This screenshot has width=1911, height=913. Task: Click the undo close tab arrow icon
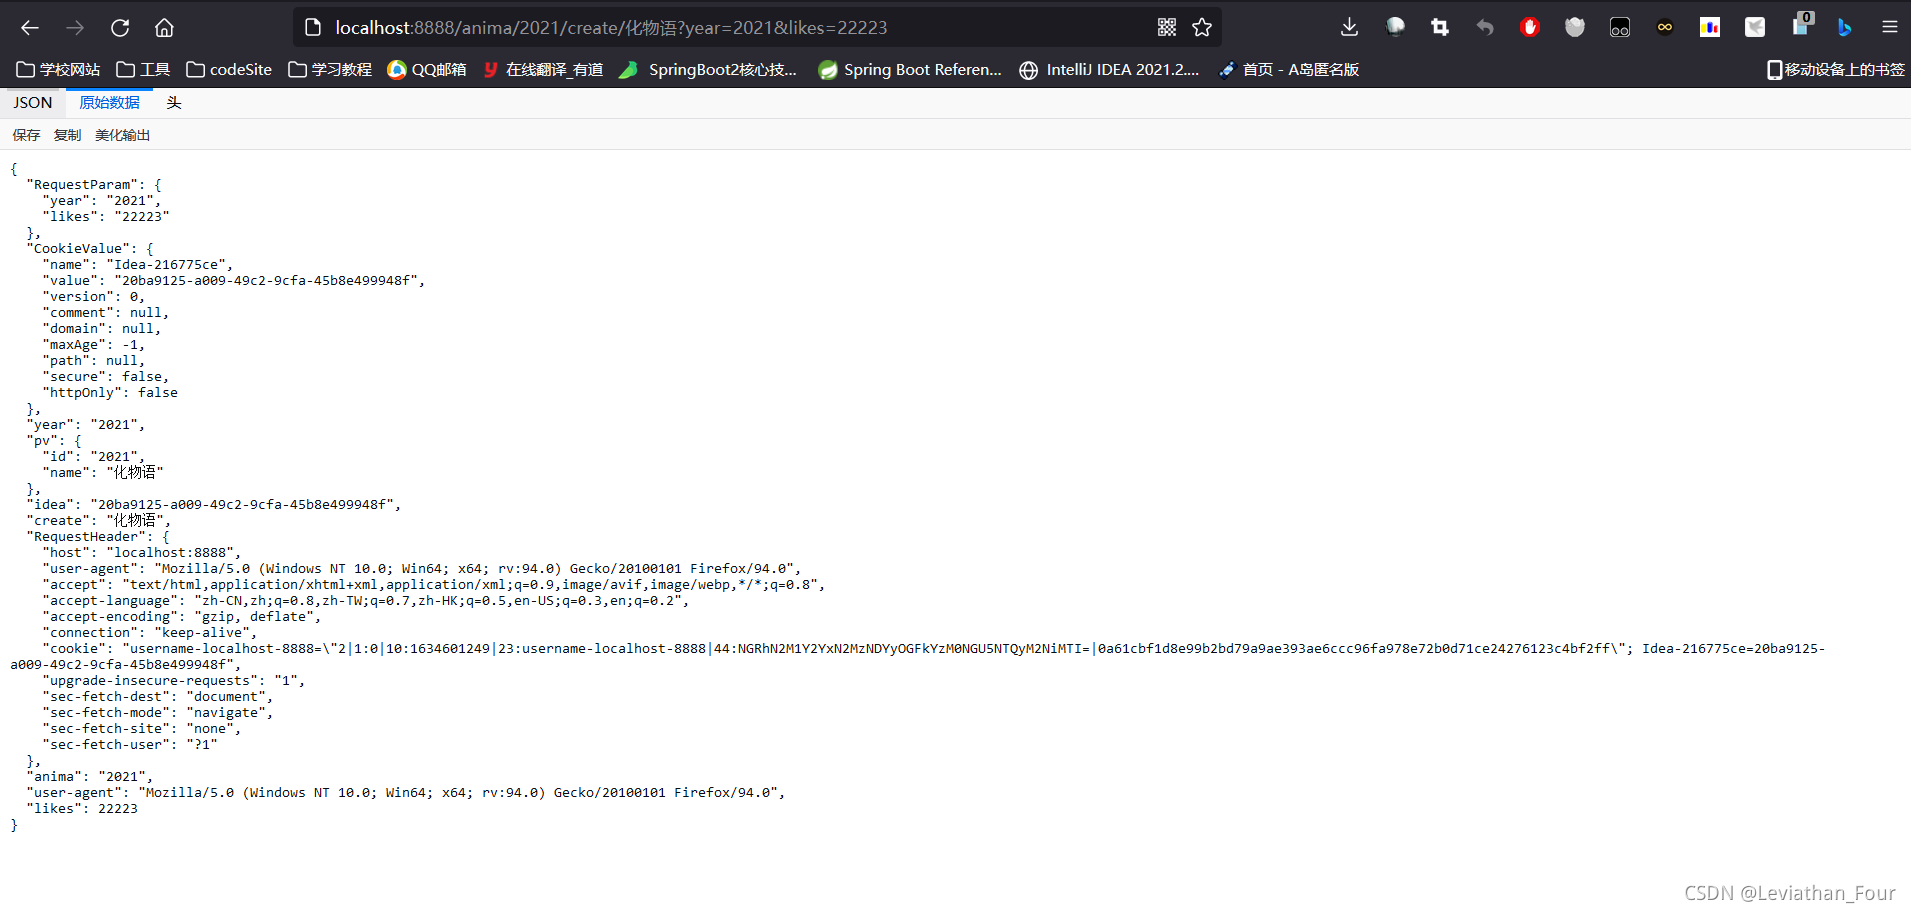click(x=1485, y=28)
